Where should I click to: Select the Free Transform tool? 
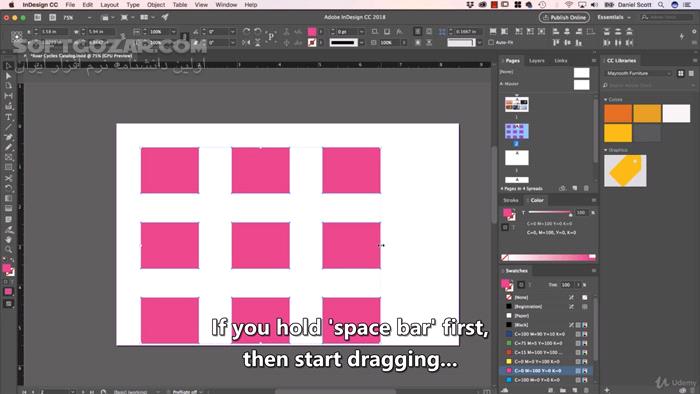8,188
